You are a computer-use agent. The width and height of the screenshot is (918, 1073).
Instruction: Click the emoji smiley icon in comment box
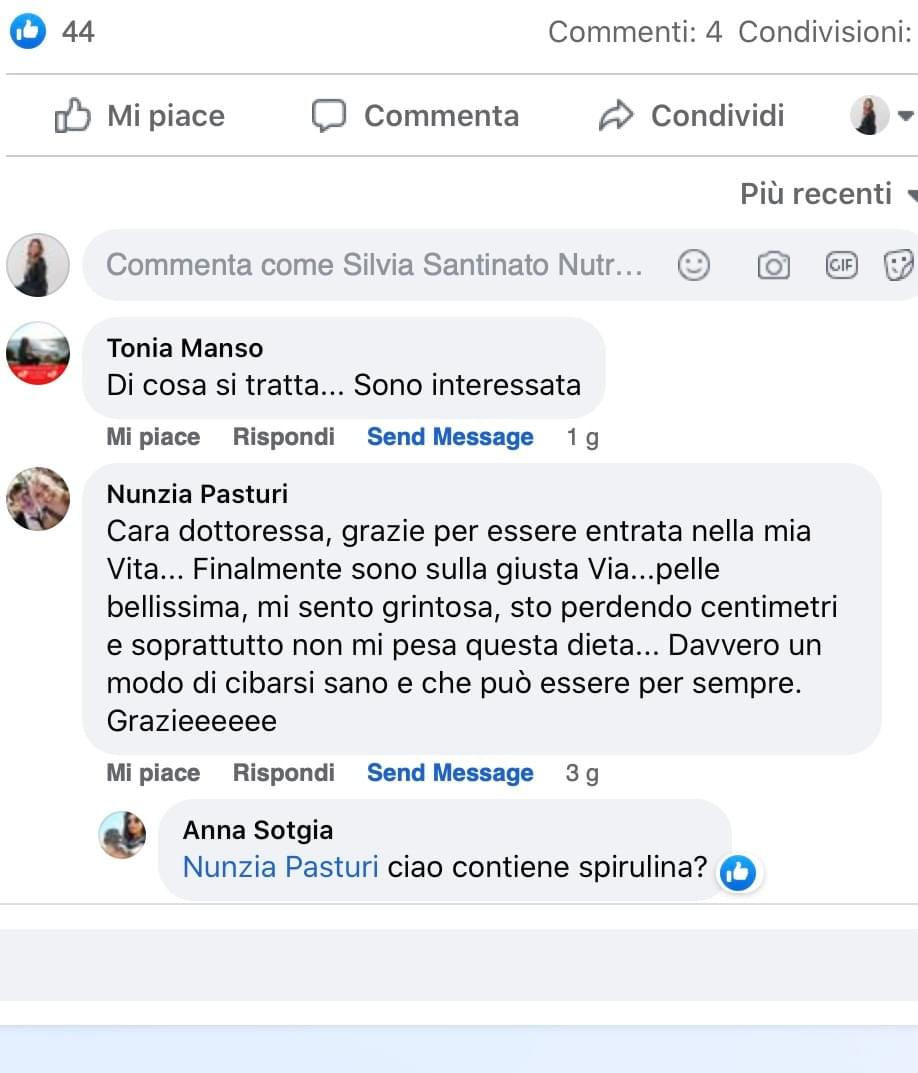694,265
